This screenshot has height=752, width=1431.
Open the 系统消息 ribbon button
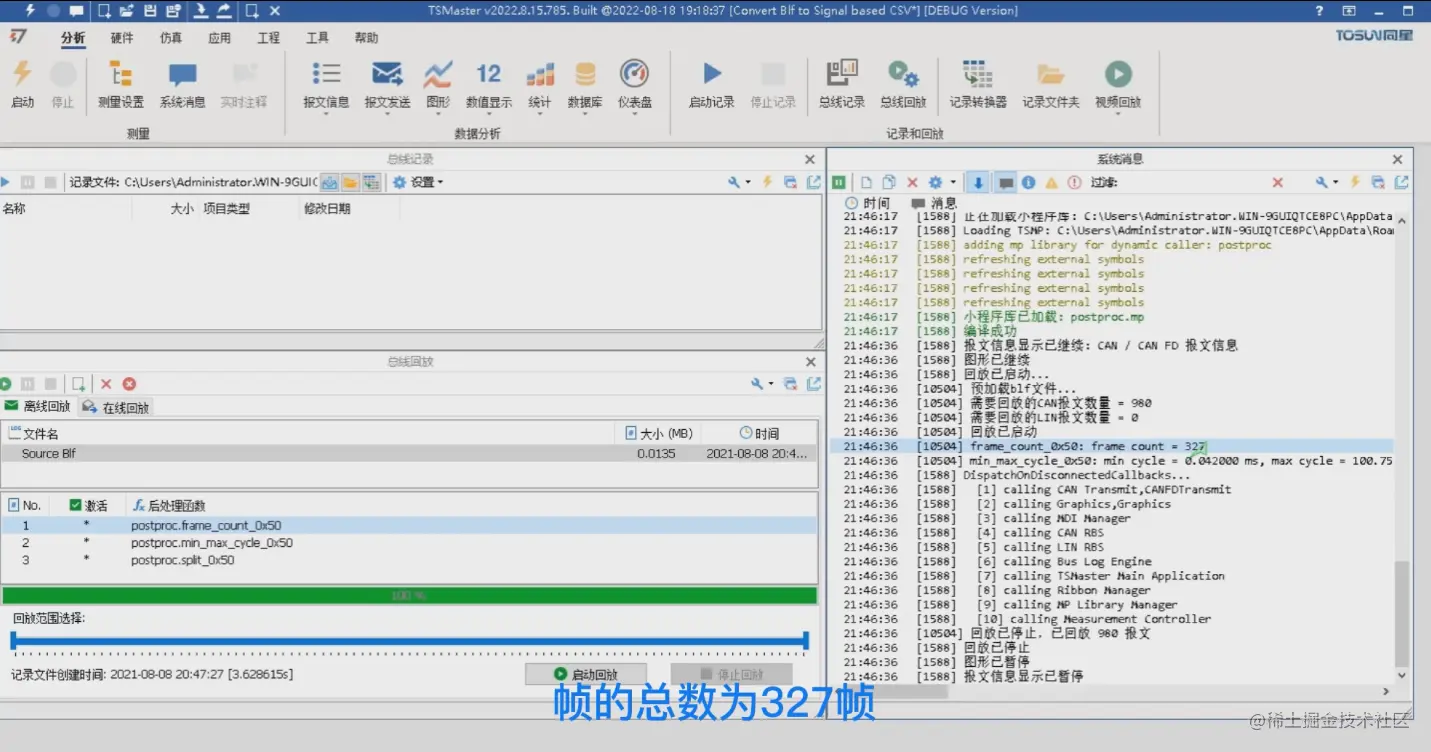(x=182, y=84)
